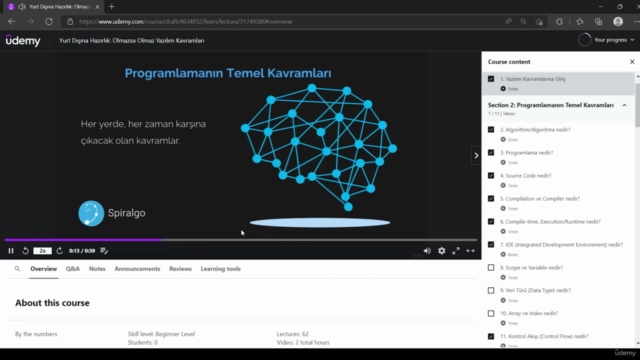Image resolution: width=640 pixels, height=360 pixels.
Task: Search course content magnifier icon
Action: [17, 269]
